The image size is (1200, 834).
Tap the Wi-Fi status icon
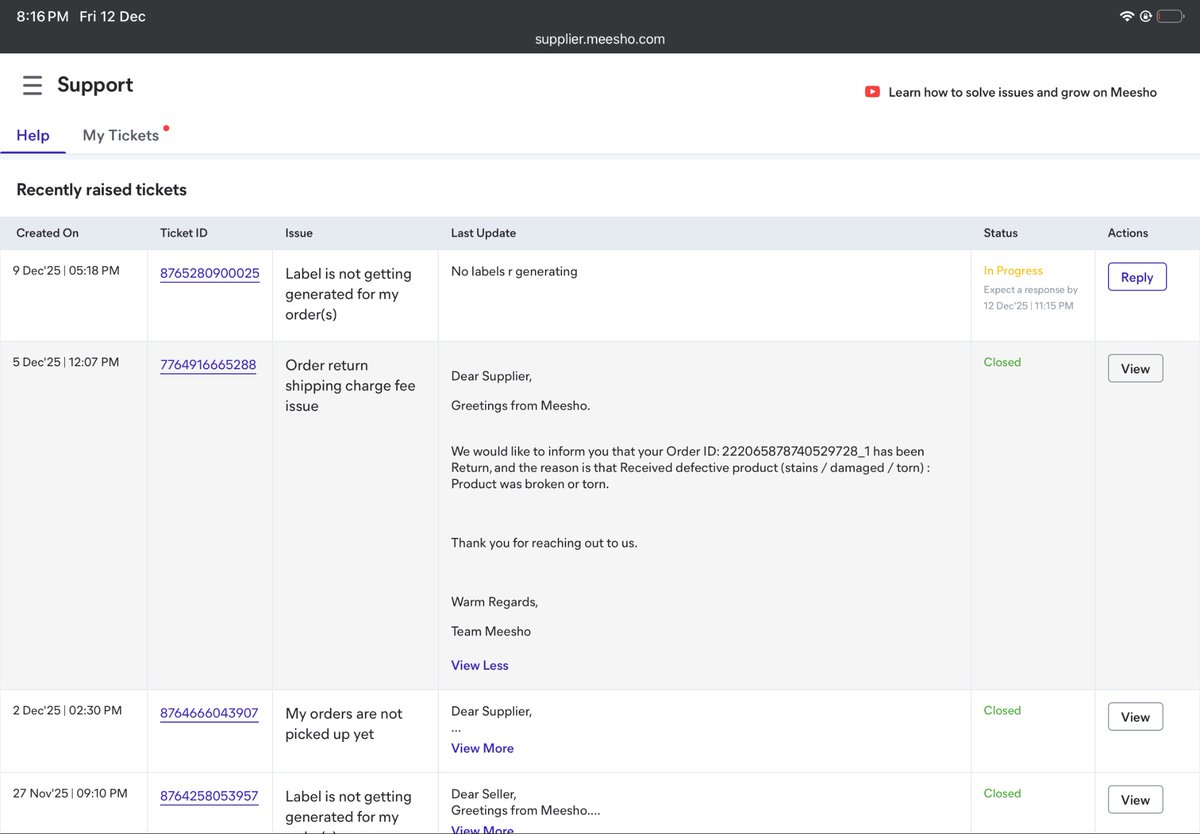[1127, 17]
